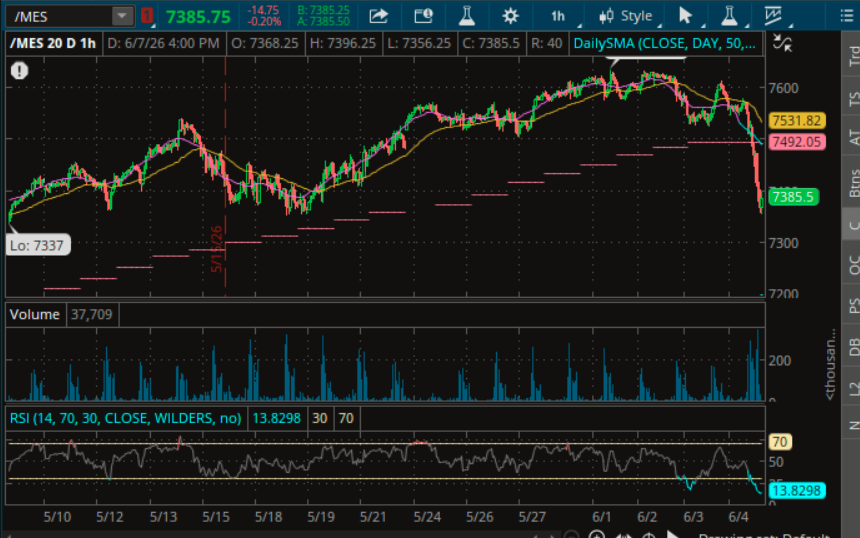Click the green 7385.5 price bubble
Screen dimensions: 860x538
point(794,197)
